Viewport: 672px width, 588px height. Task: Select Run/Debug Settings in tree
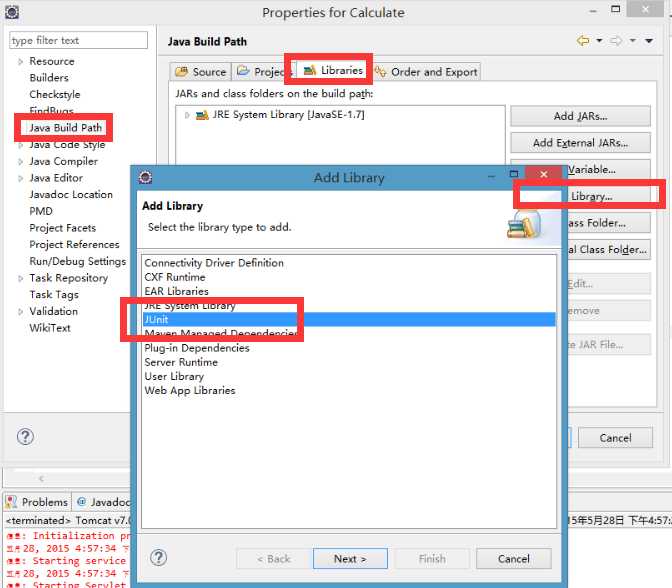tap(78, 261)
